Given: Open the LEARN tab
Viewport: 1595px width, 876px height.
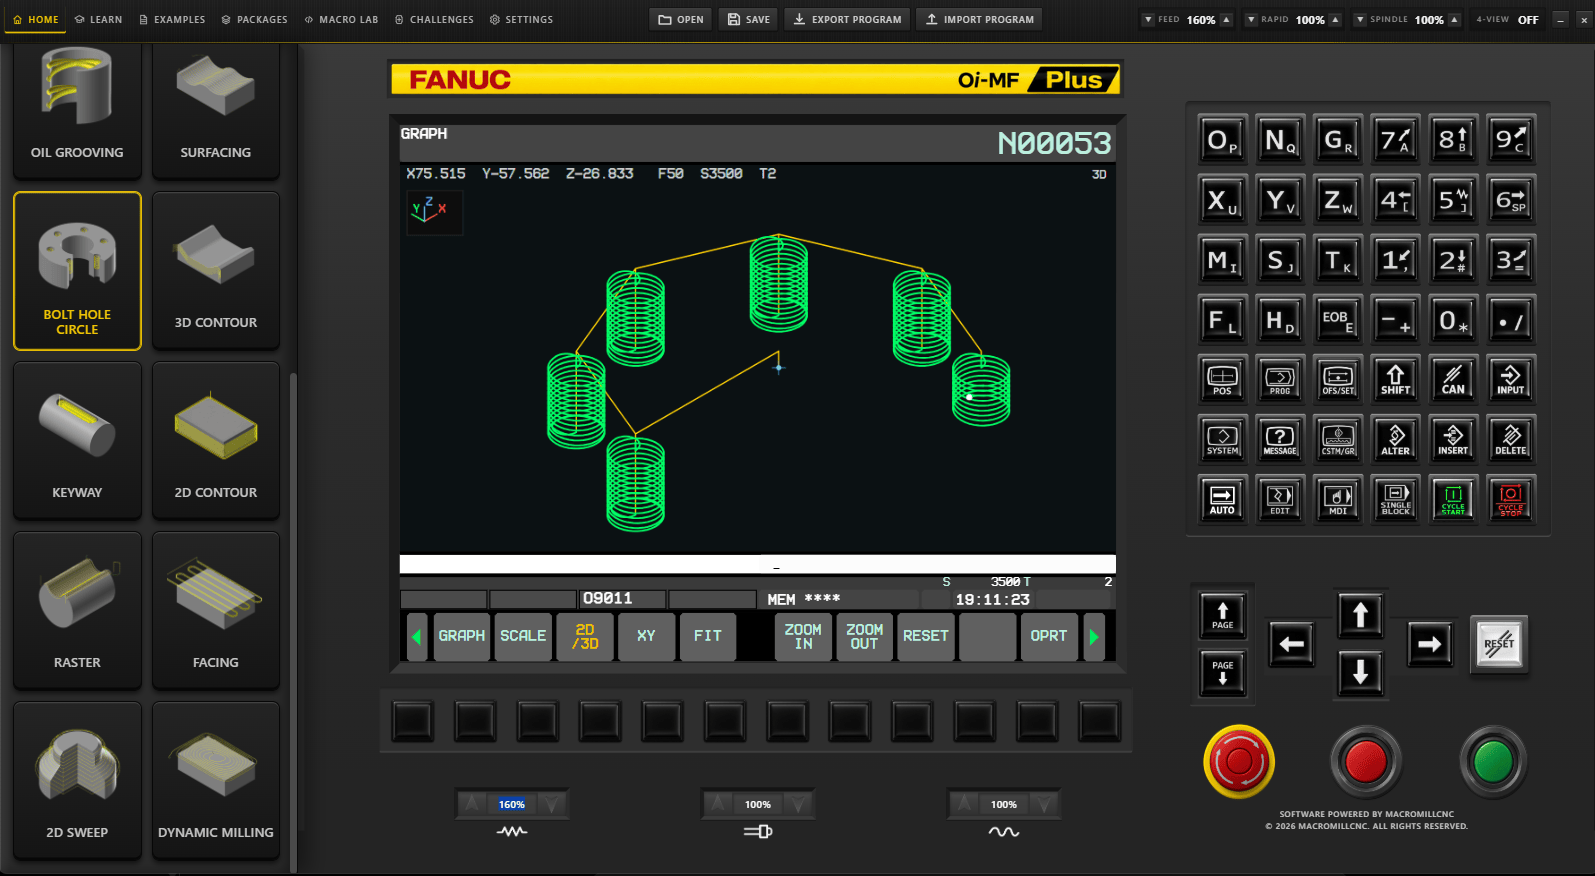Looking at the screenshot, I should (98, 19).
